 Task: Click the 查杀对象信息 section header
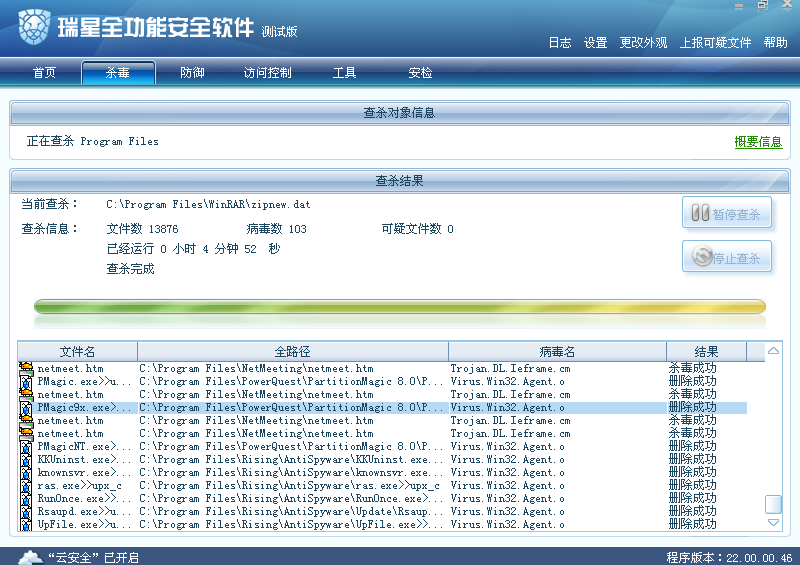[399, 113]
